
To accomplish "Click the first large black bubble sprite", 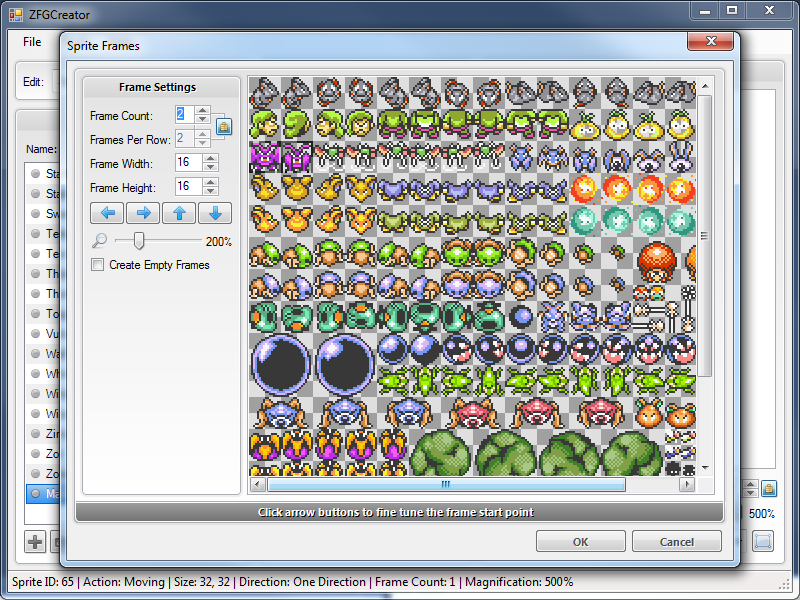I will click(281, 364).
